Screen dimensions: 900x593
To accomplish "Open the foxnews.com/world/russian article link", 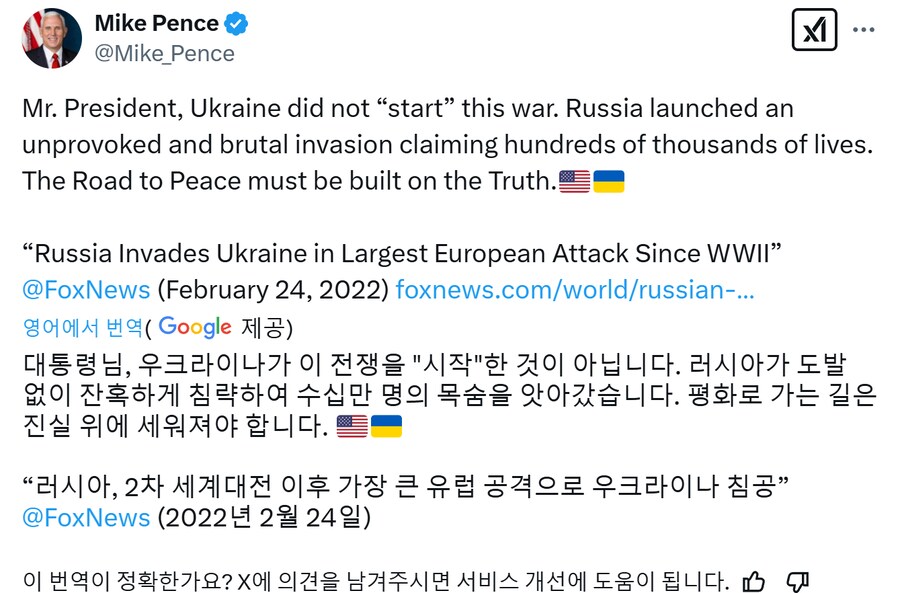I will tap(575, 290).
